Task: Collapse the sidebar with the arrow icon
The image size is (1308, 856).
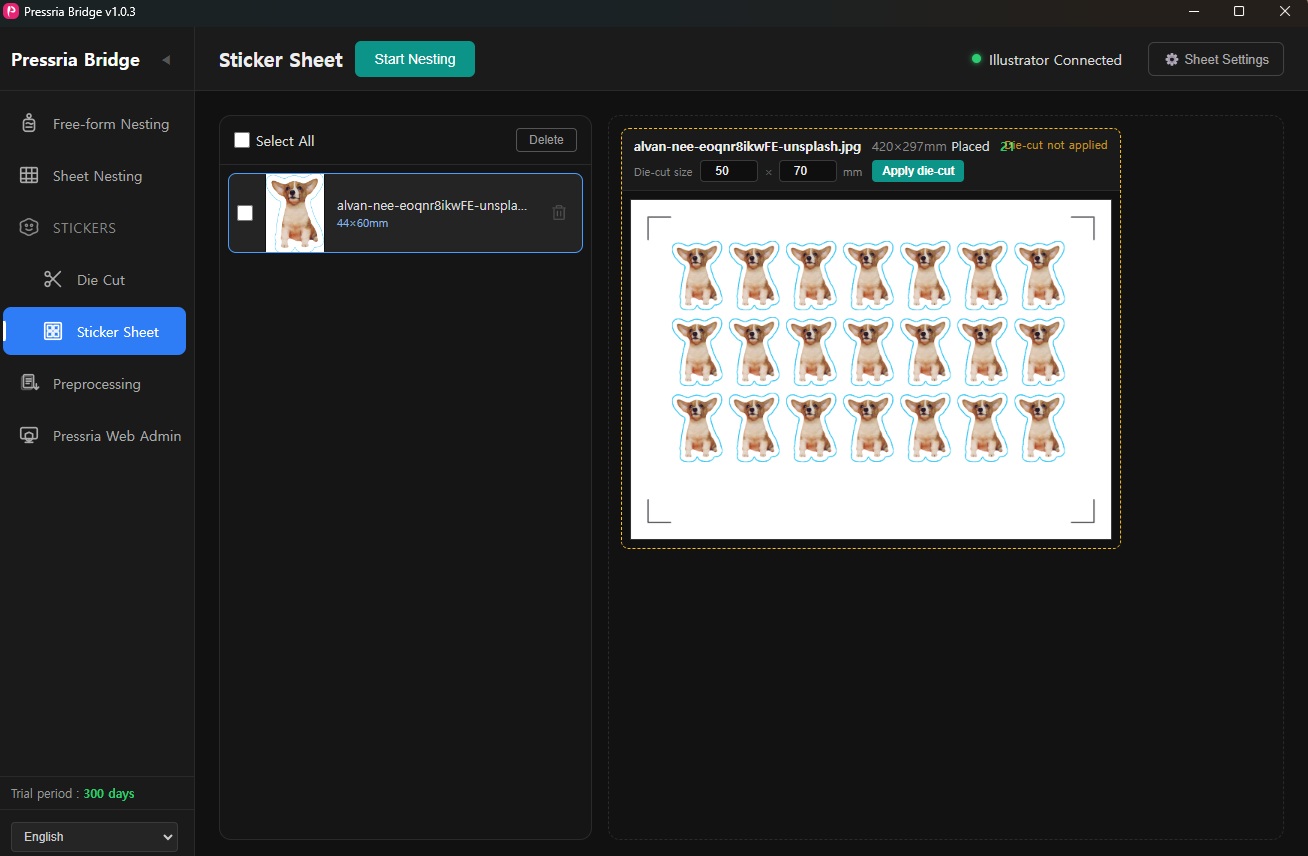Action: [x=166, y=60]
